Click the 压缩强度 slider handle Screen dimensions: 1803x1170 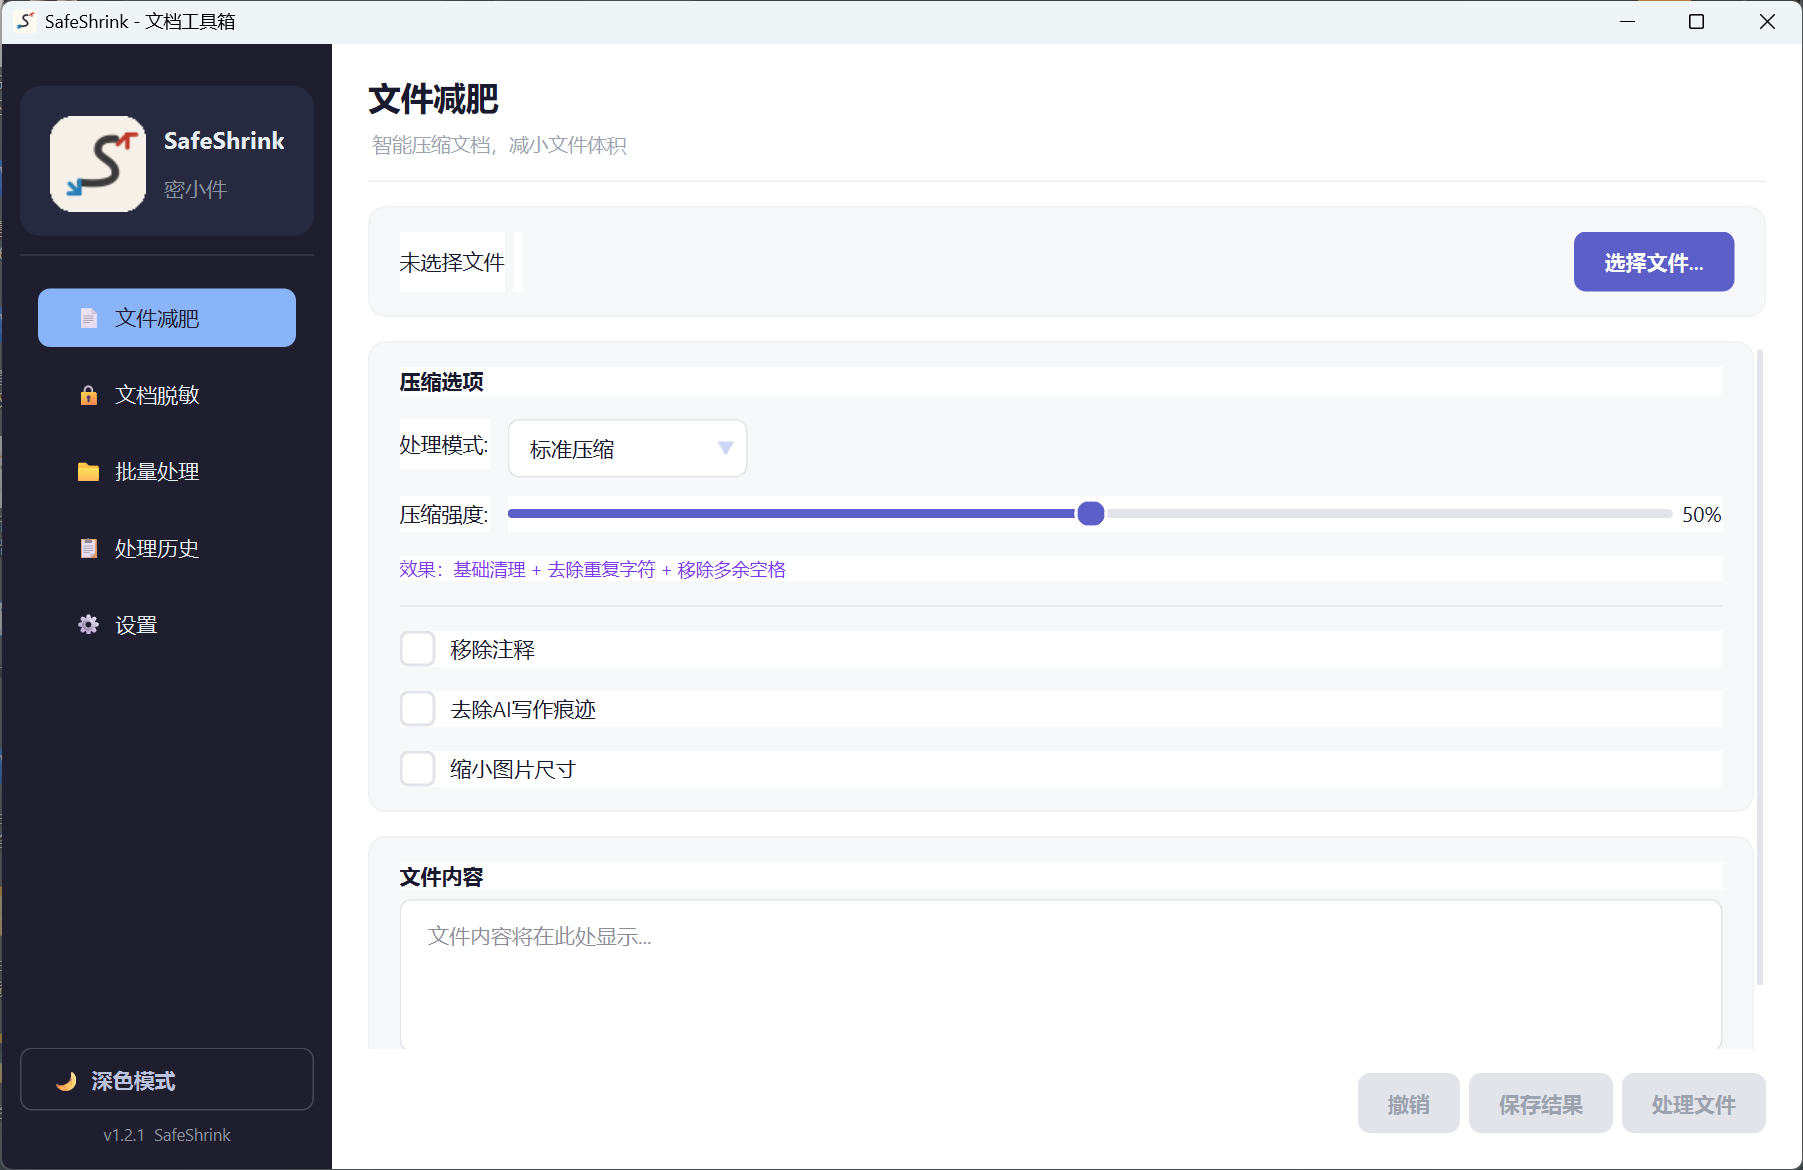1091,514
